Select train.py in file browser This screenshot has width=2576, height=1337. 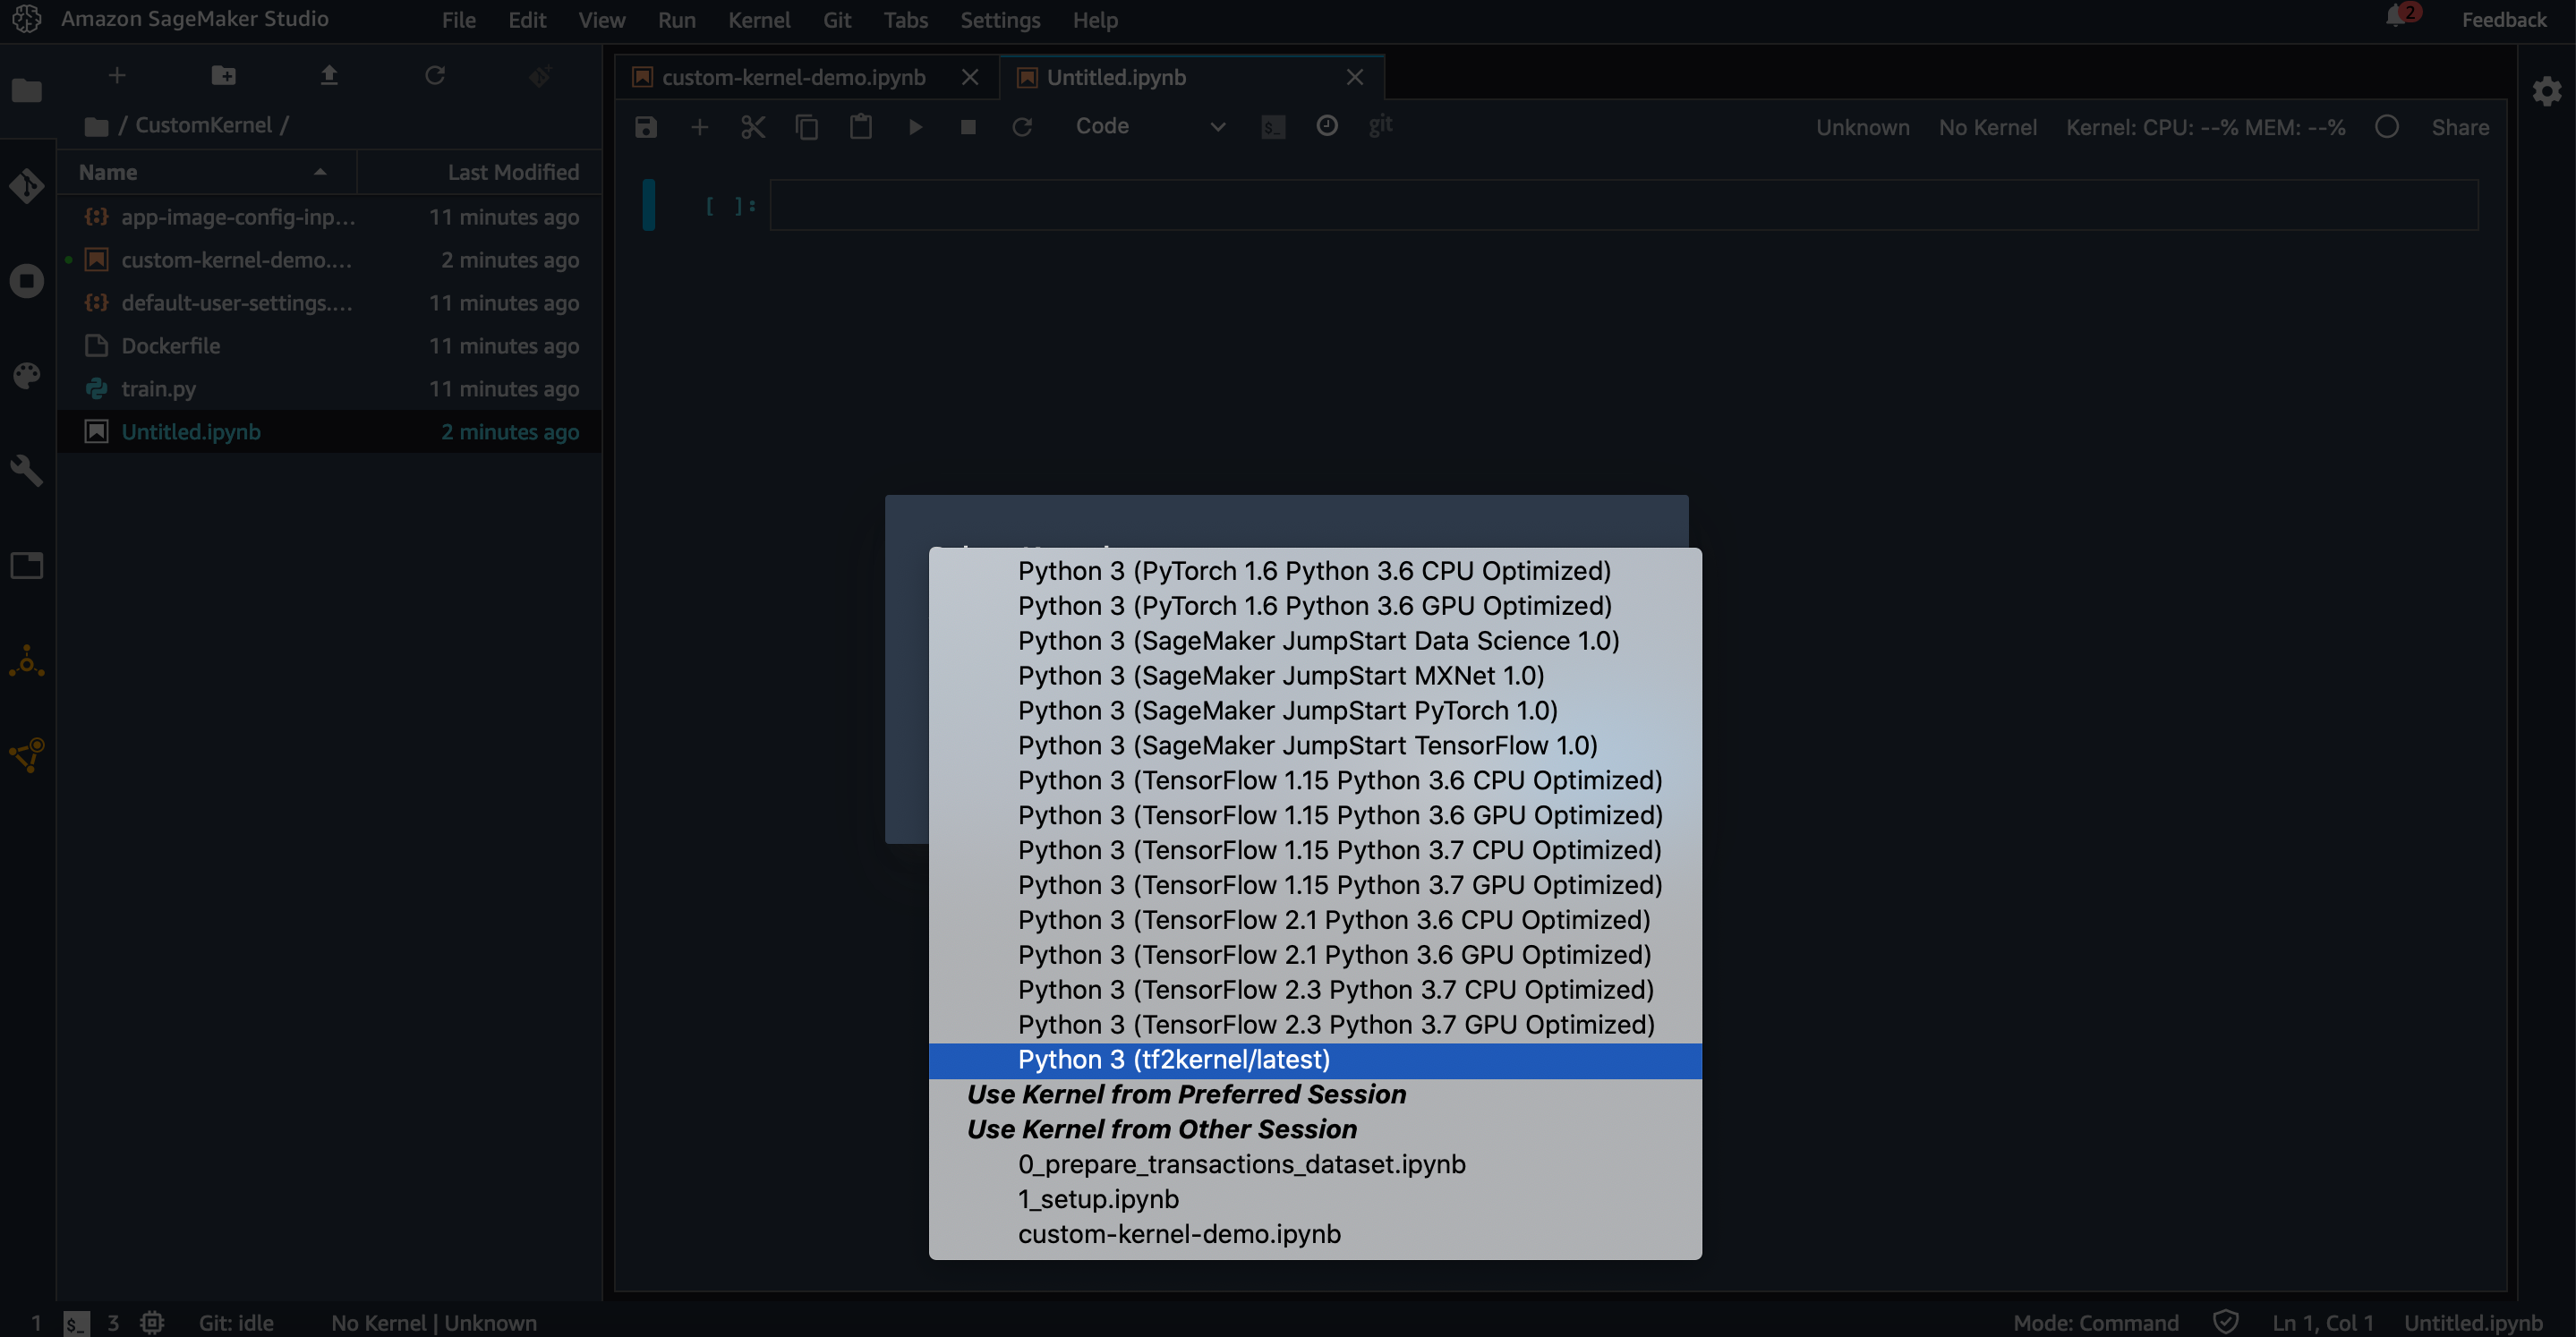click(330, 389)
